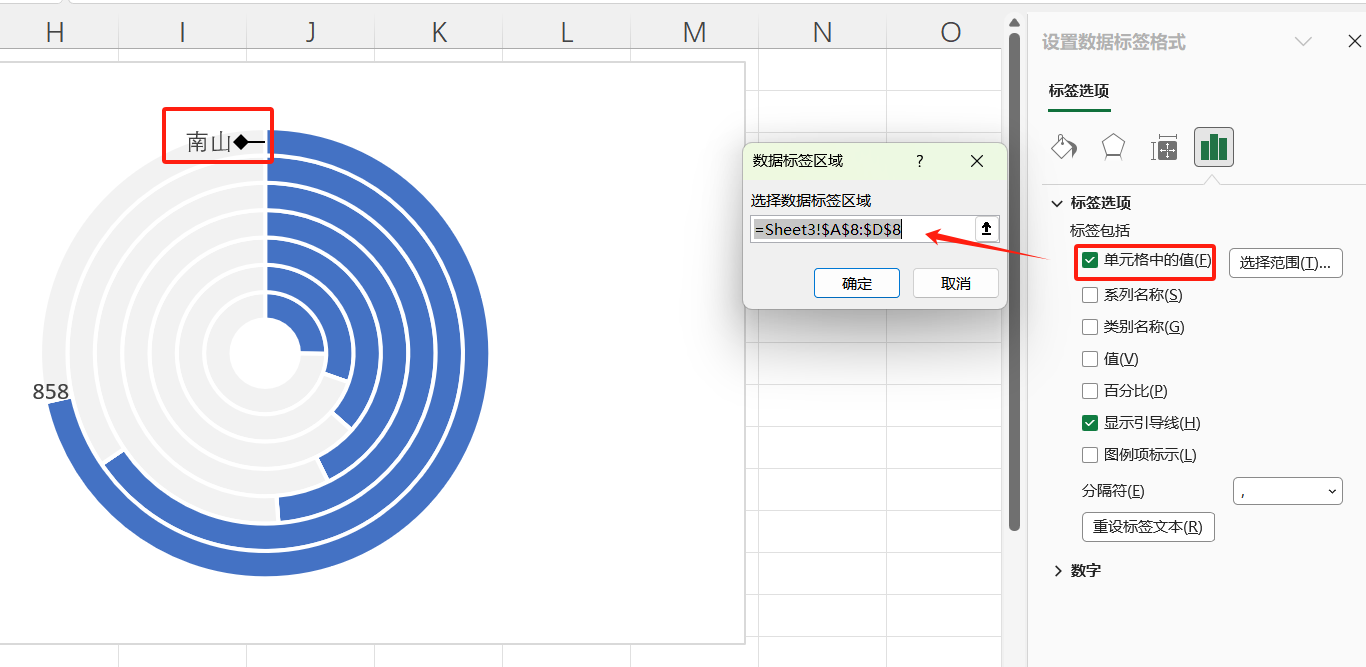Click the 重设标签文本 button

[x=1148, y=527]
